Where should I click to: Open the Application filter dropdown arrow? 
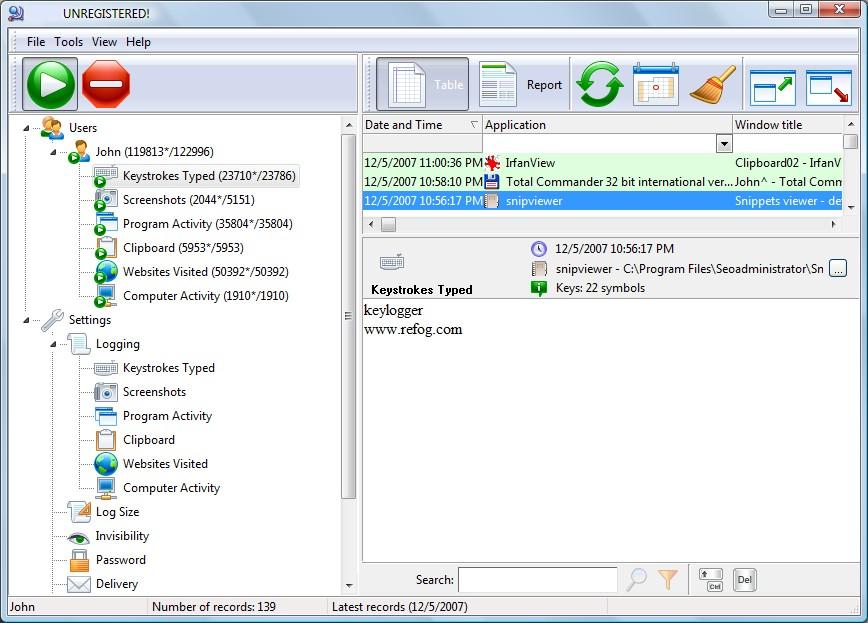[724, 143]
